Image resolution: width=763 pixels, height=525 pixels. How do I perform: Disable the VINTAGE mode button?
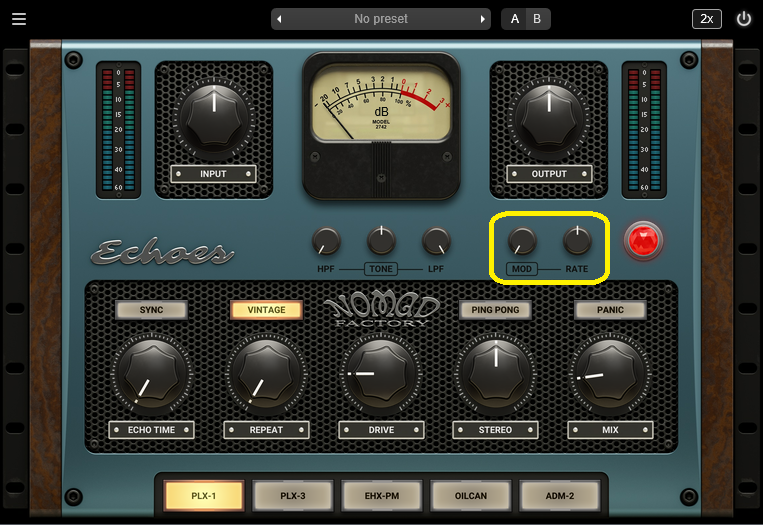point(266,310)
